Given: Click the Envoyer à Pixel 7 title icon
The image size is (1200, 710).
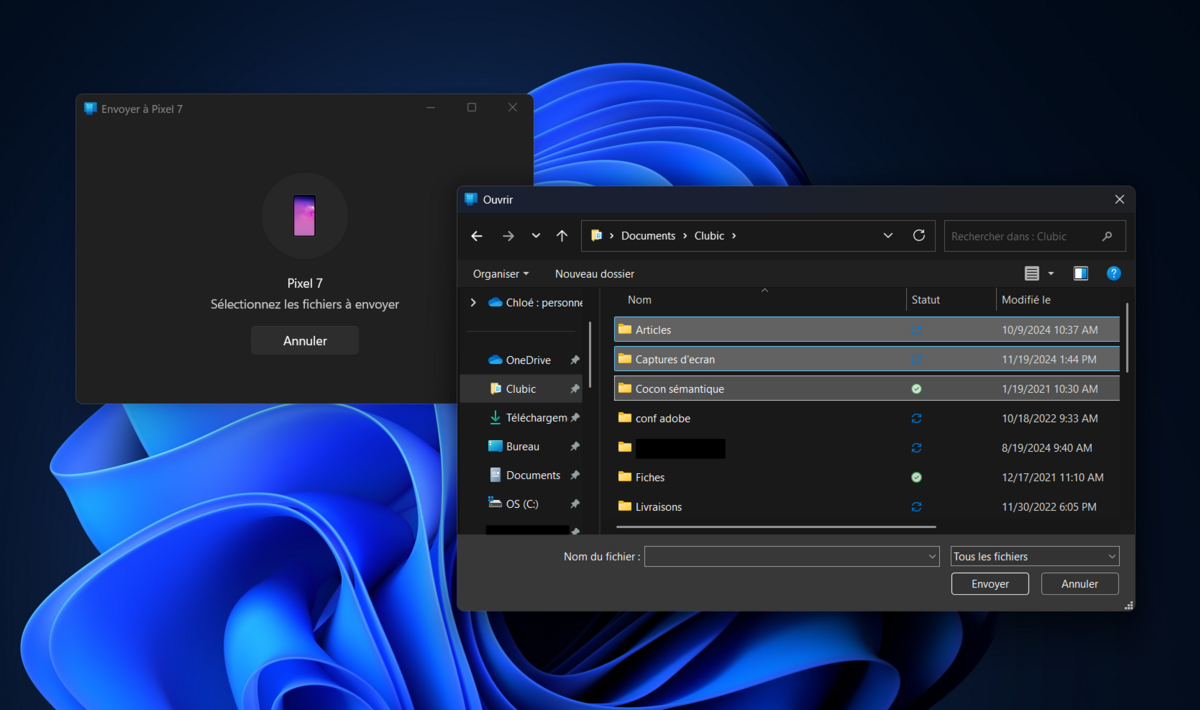Looking at the screenshot, I should [x=90, y=109].
